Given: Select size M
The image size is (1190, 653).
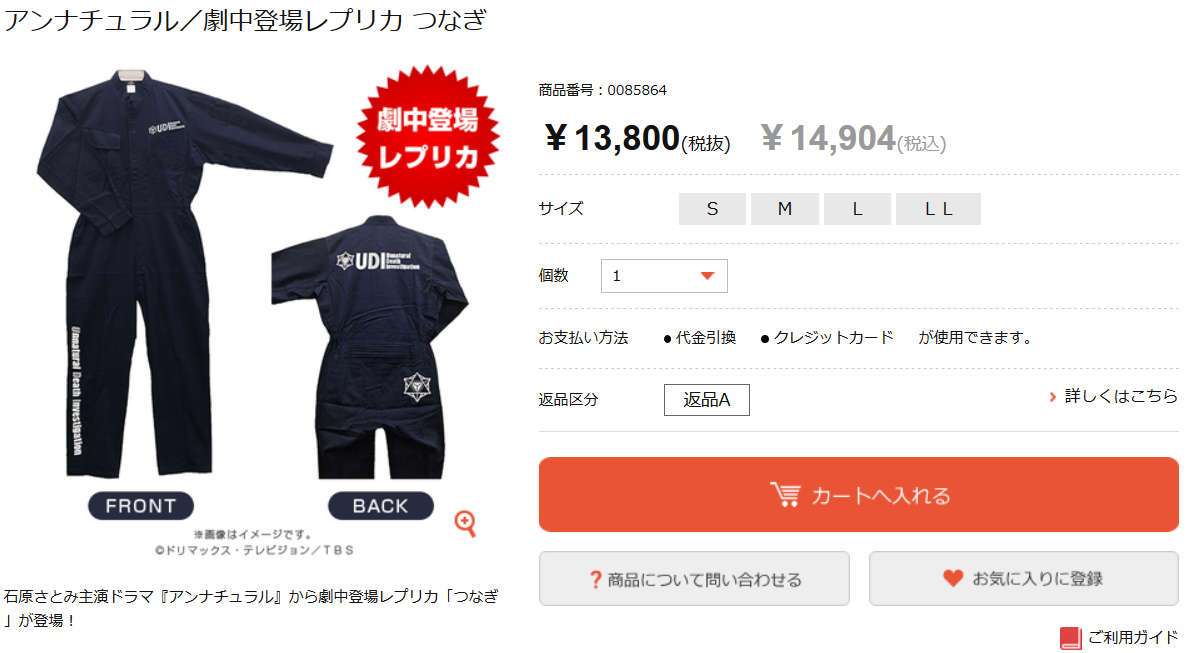Looking at the screenshot, I should pos(785,209).
